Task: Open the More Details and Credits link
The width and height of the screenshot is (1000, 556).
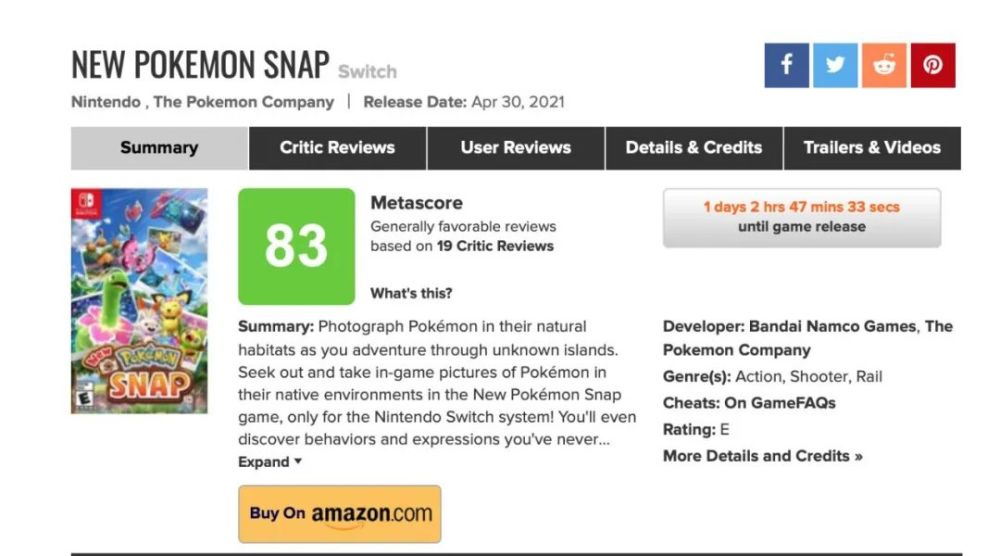Action: pos(763,456)
